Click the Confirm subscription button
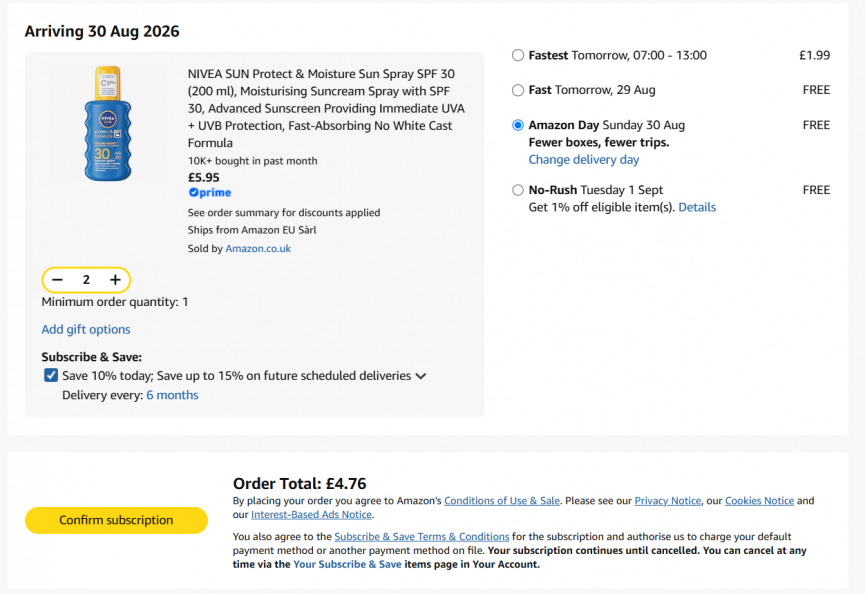 (116, 520)
